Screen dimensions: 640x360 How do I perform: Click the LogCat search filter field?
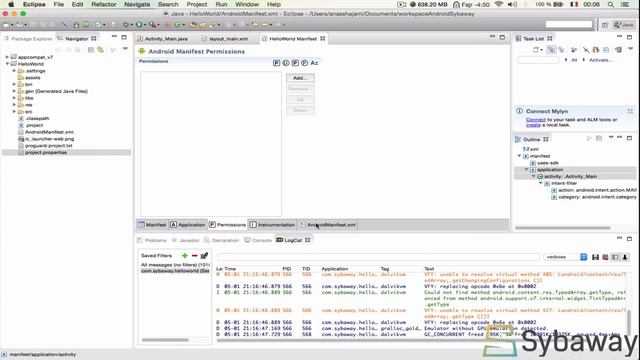(x=378, y=257)
